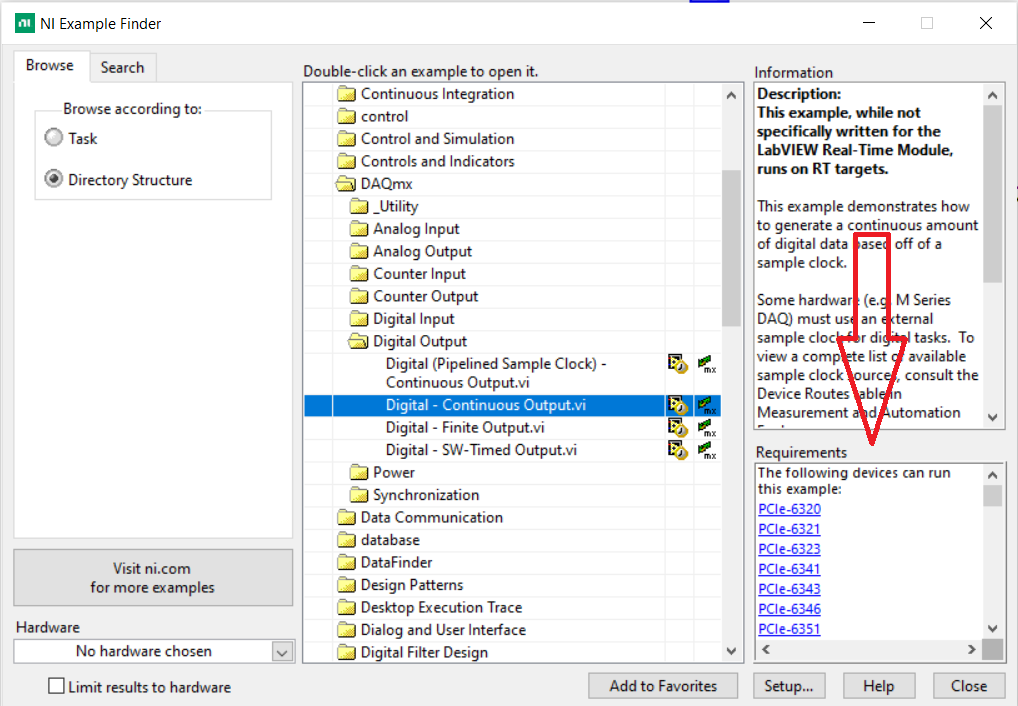Click the _Utility folder icon
The height and width of the screenshot is (706, 1018).
click(359, 207)
